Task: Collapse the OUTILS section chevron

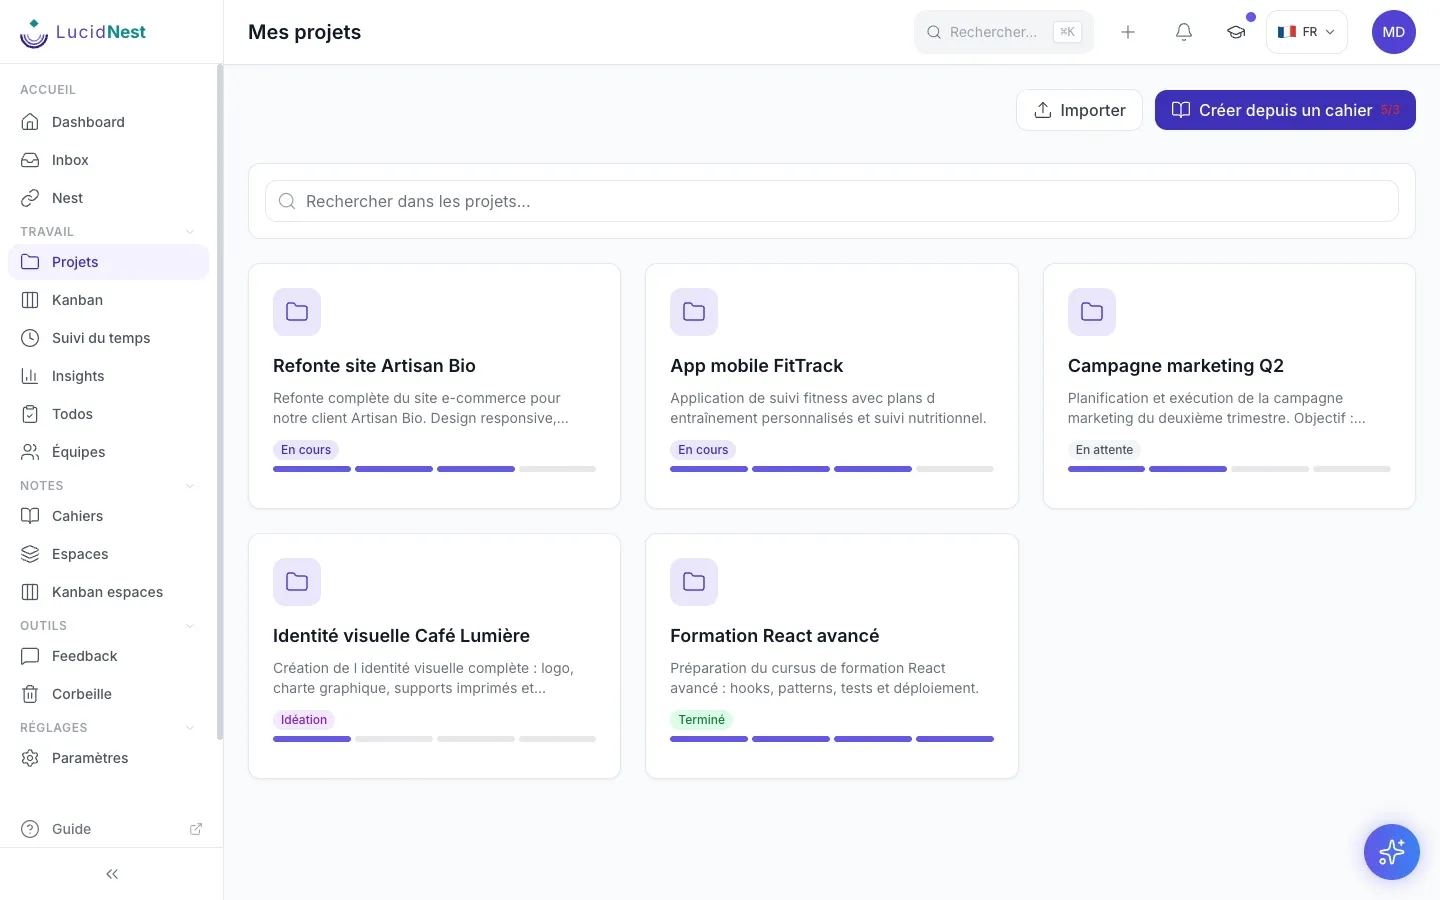Action: [190, 626]
